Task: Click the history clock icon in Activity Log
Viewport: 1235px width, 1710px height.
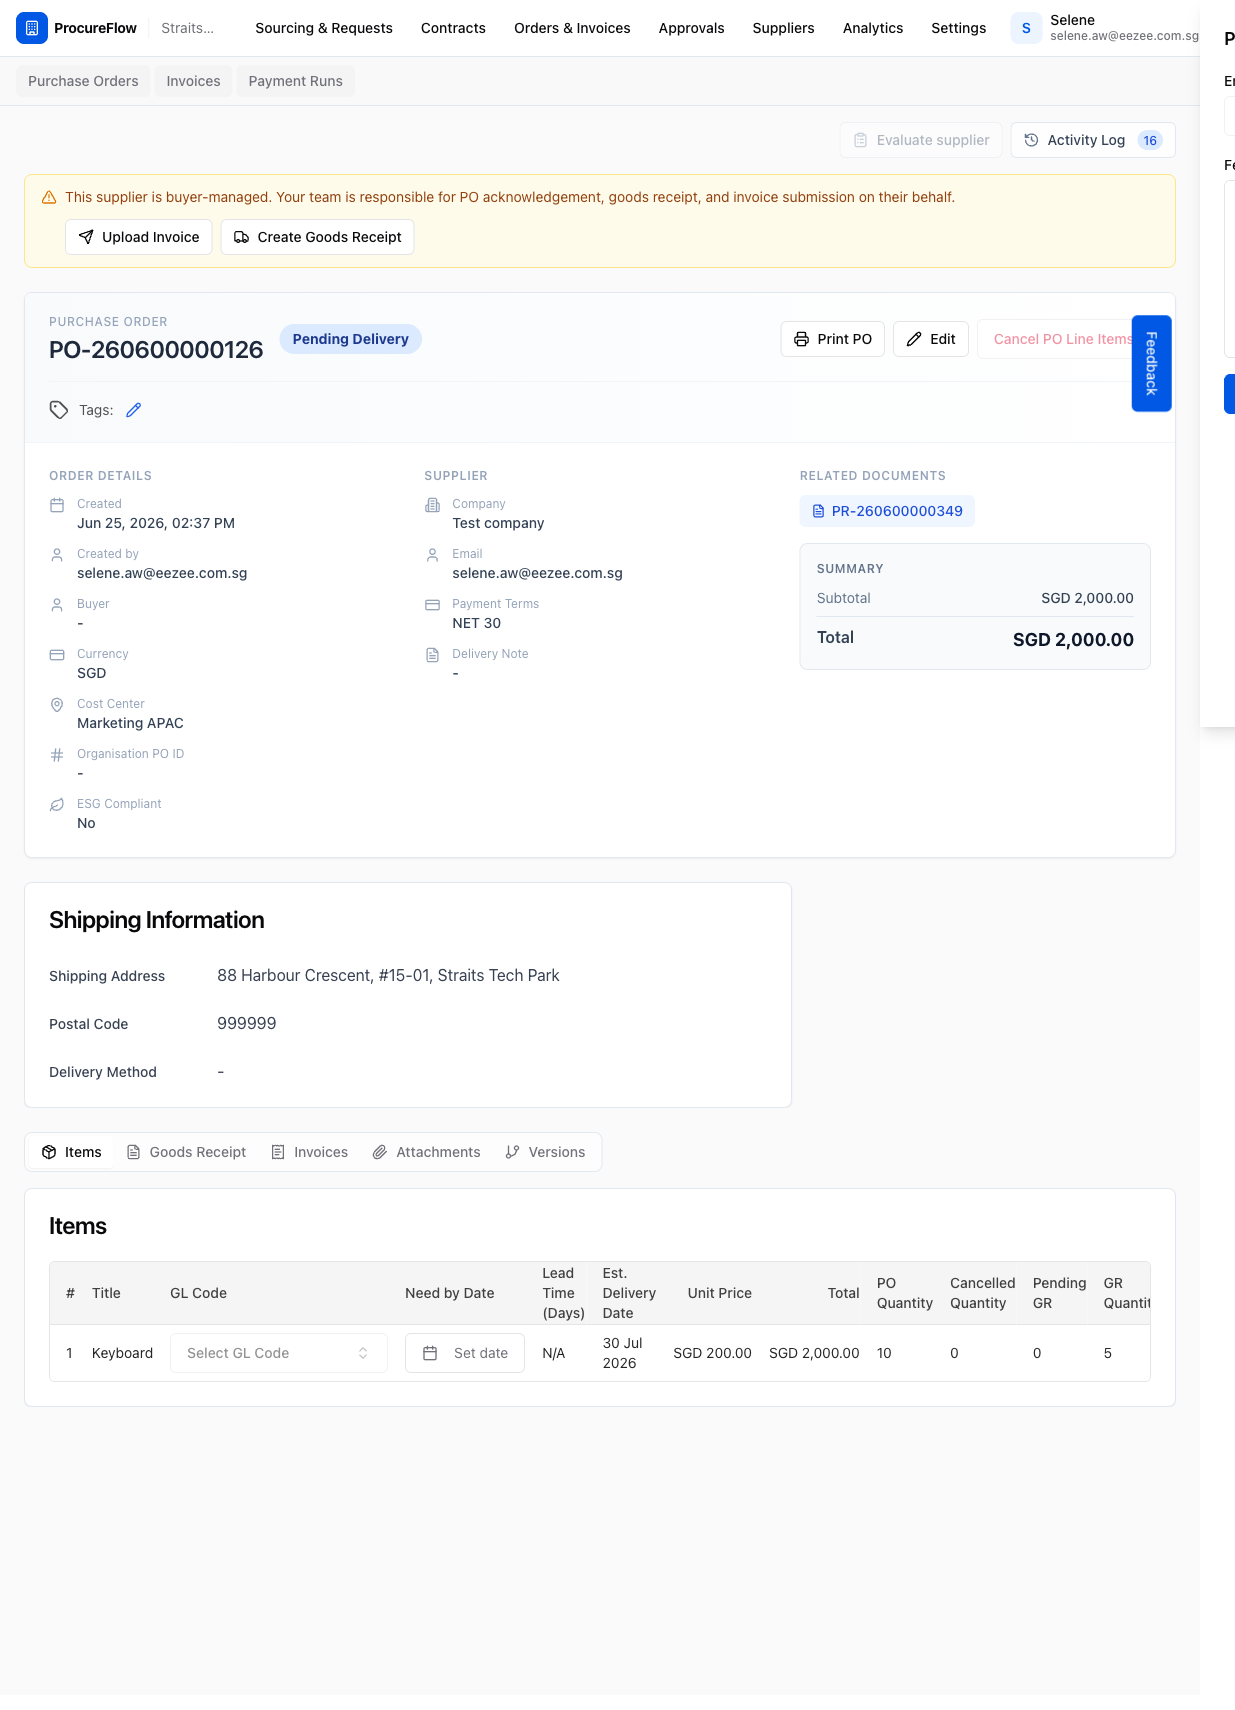Action: tap(1031, 140)
